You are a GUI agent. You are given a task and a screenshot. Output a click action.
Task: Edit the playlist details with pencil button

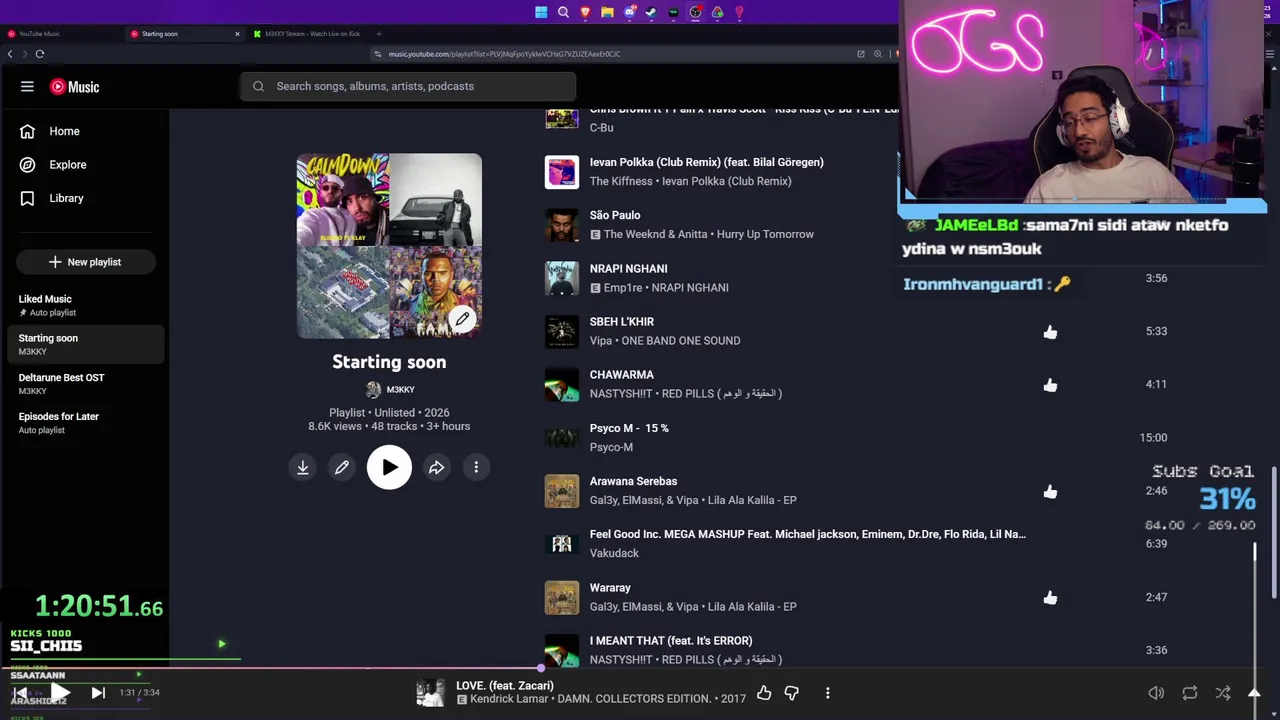342,467
